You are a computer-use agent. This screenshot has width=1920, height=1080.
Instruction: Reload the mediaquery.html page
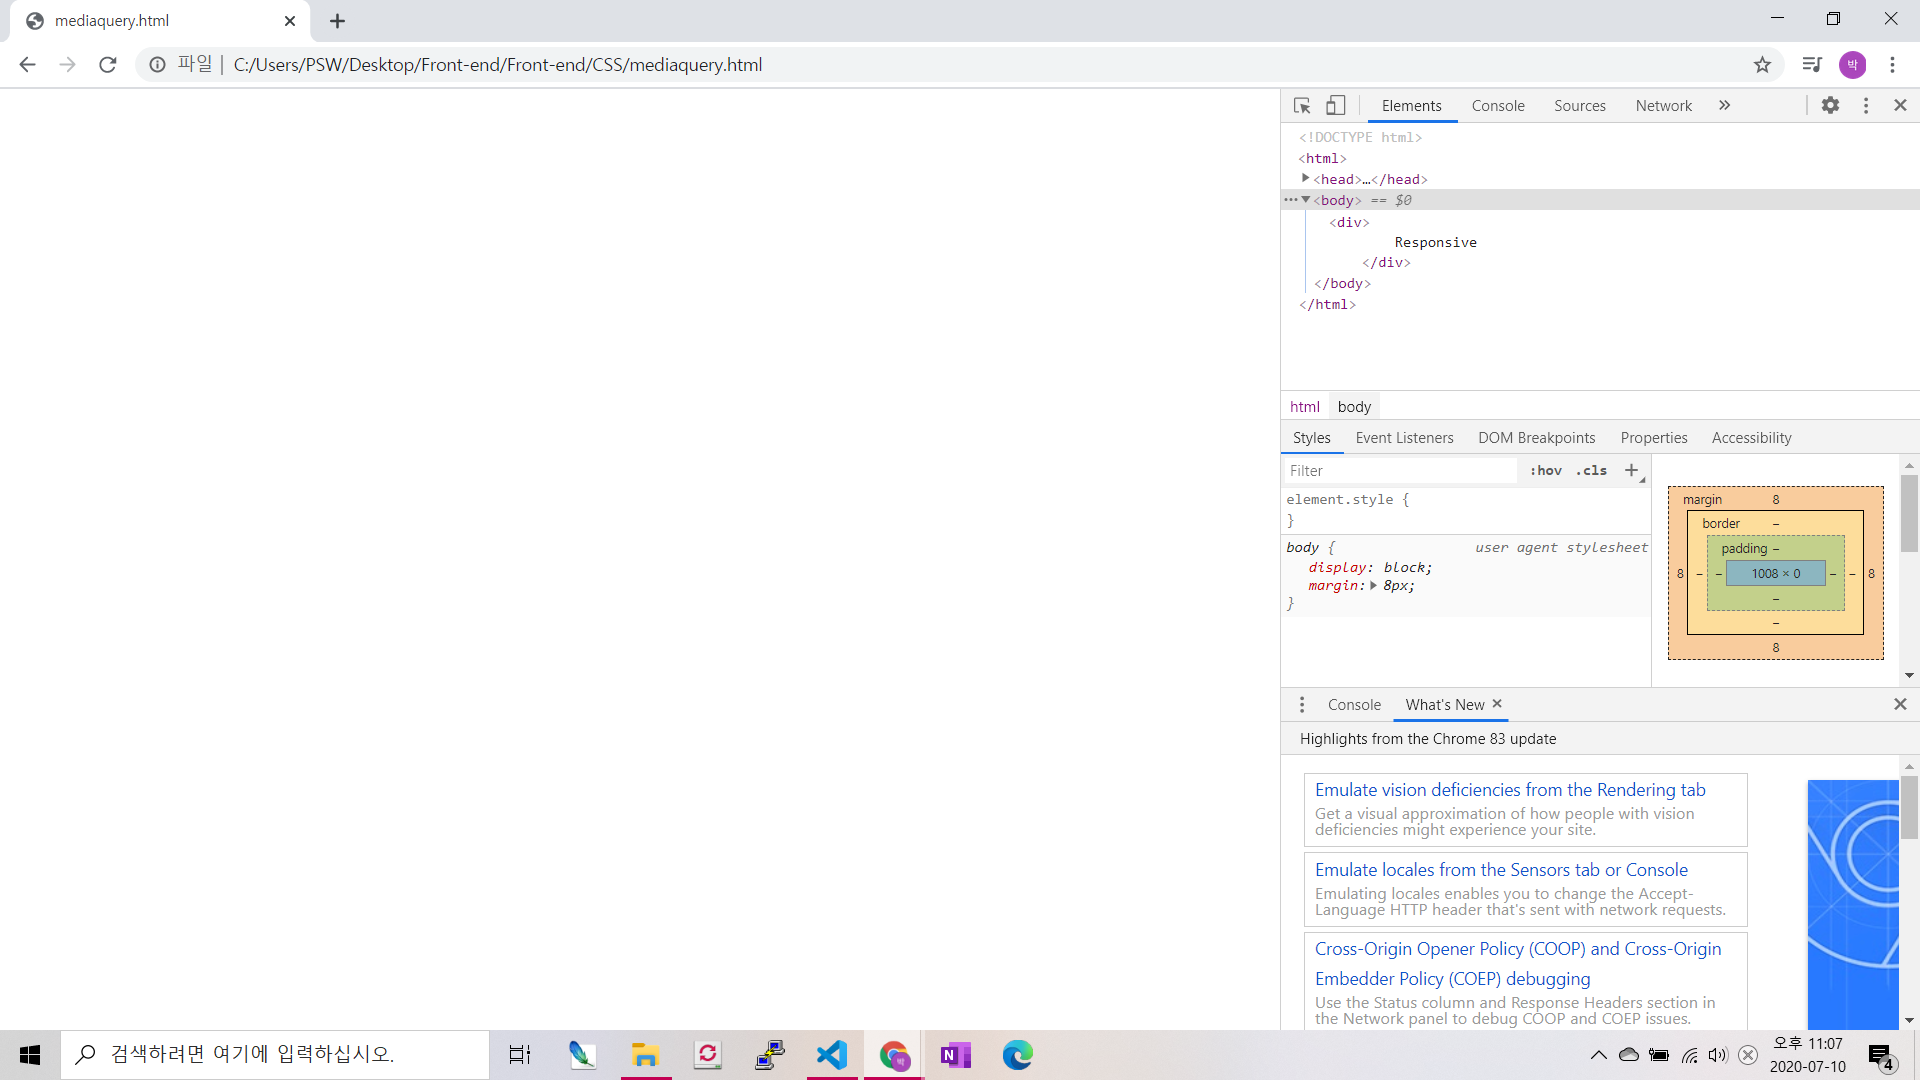[108, 65]
